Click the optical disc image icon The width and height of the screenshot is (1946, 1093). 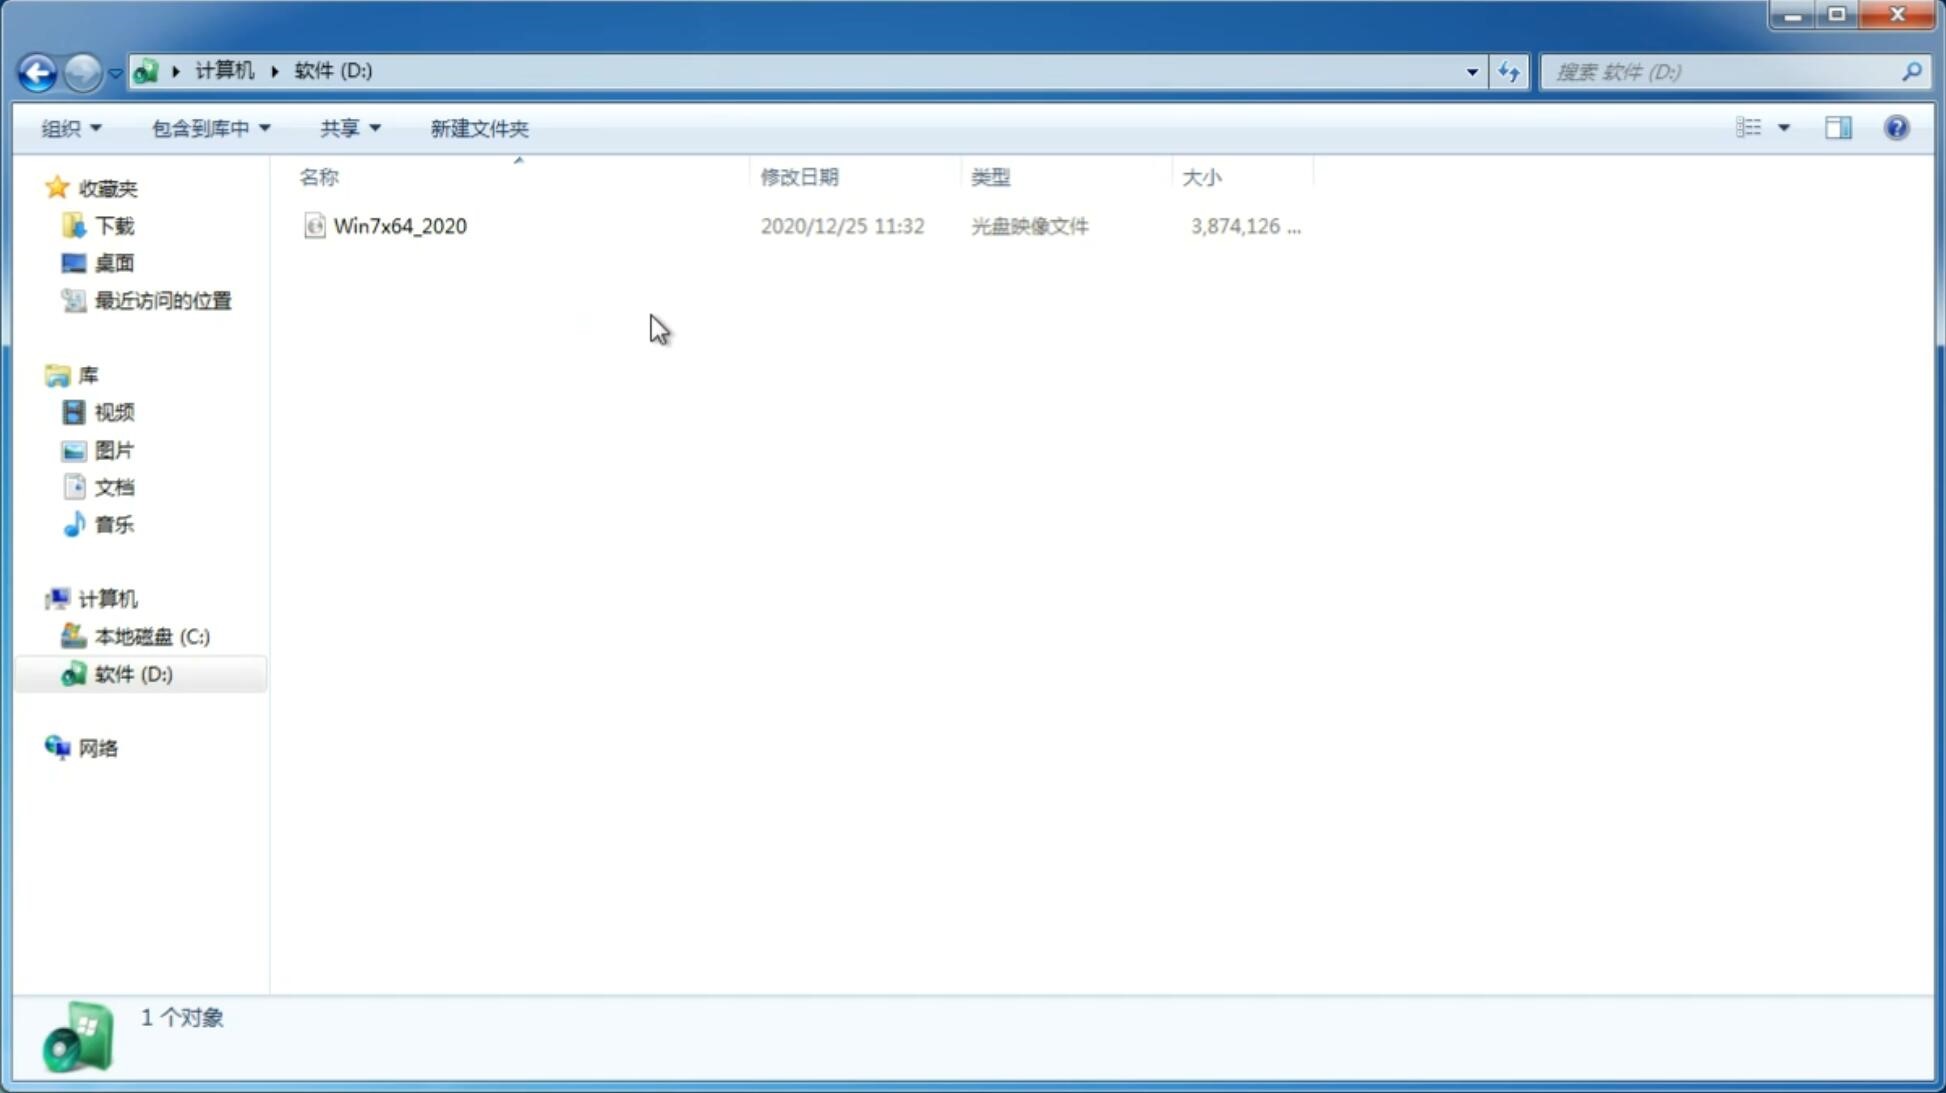pos(313,226)
